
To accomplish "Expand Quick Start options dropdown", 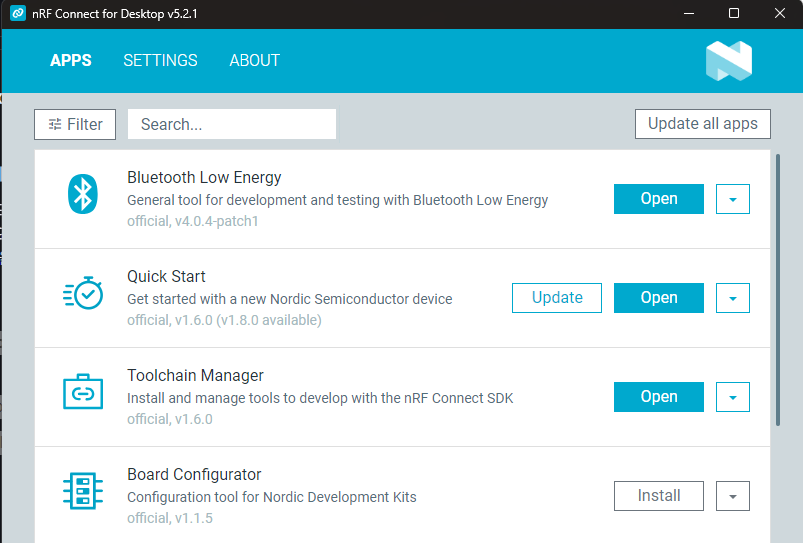I will point(733,298).
